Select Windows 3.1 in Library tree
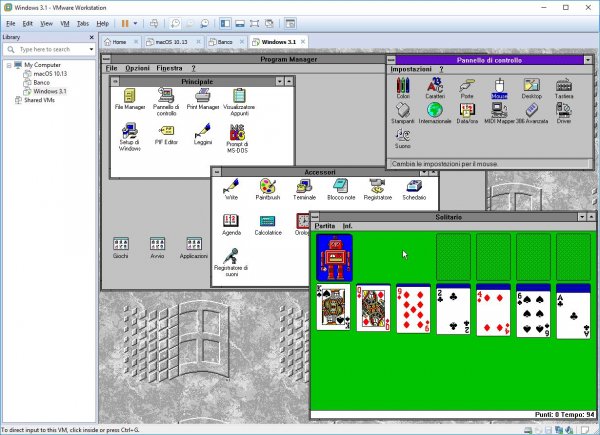The width and height of the screenshot is (600, 435). point(50,91)
